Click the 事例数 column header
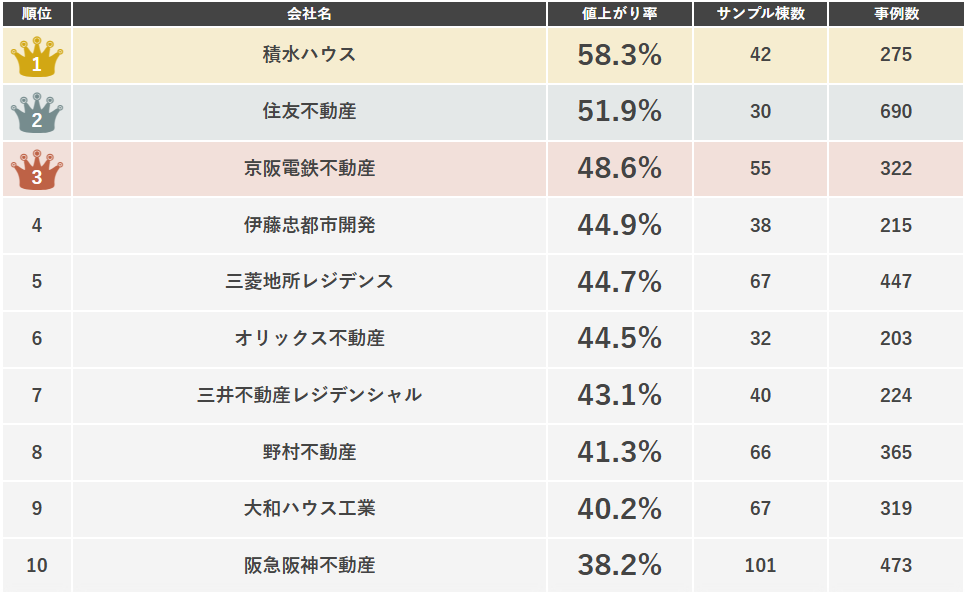 pos(896,14)
